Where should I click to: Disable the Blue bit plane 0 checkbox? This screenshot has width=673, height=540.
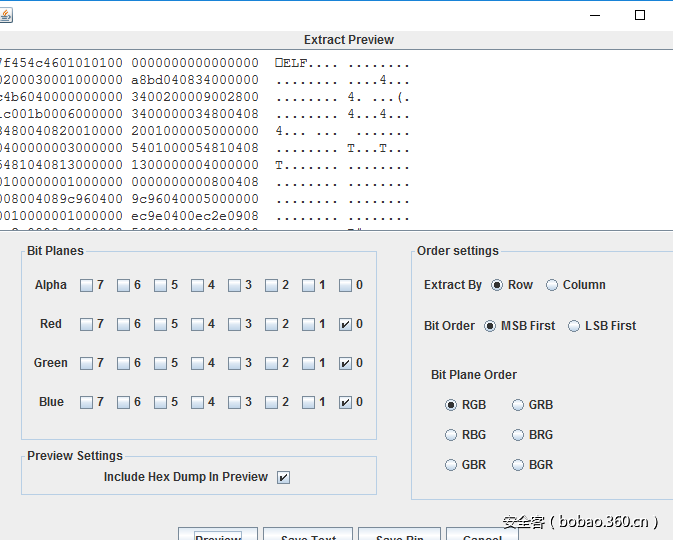(x=345, y=402)
